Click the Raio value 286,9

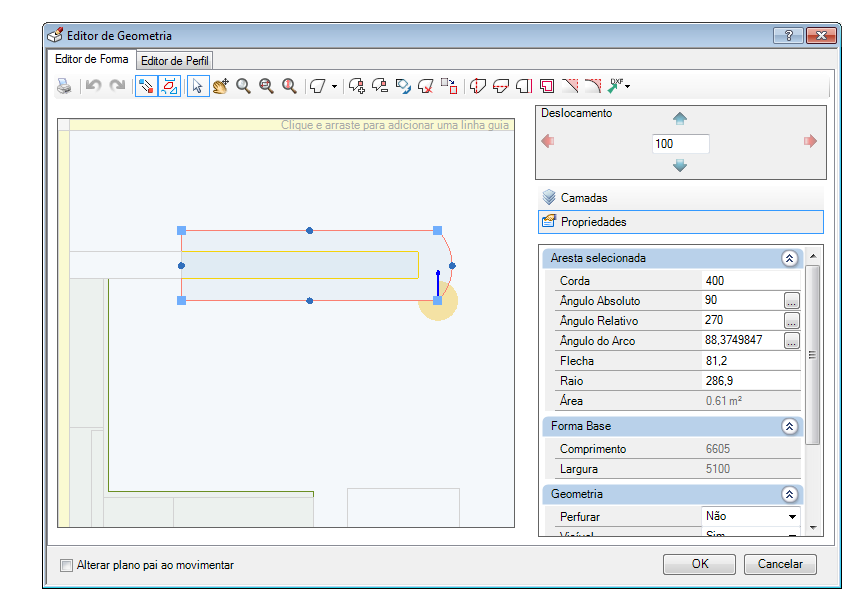751,381
